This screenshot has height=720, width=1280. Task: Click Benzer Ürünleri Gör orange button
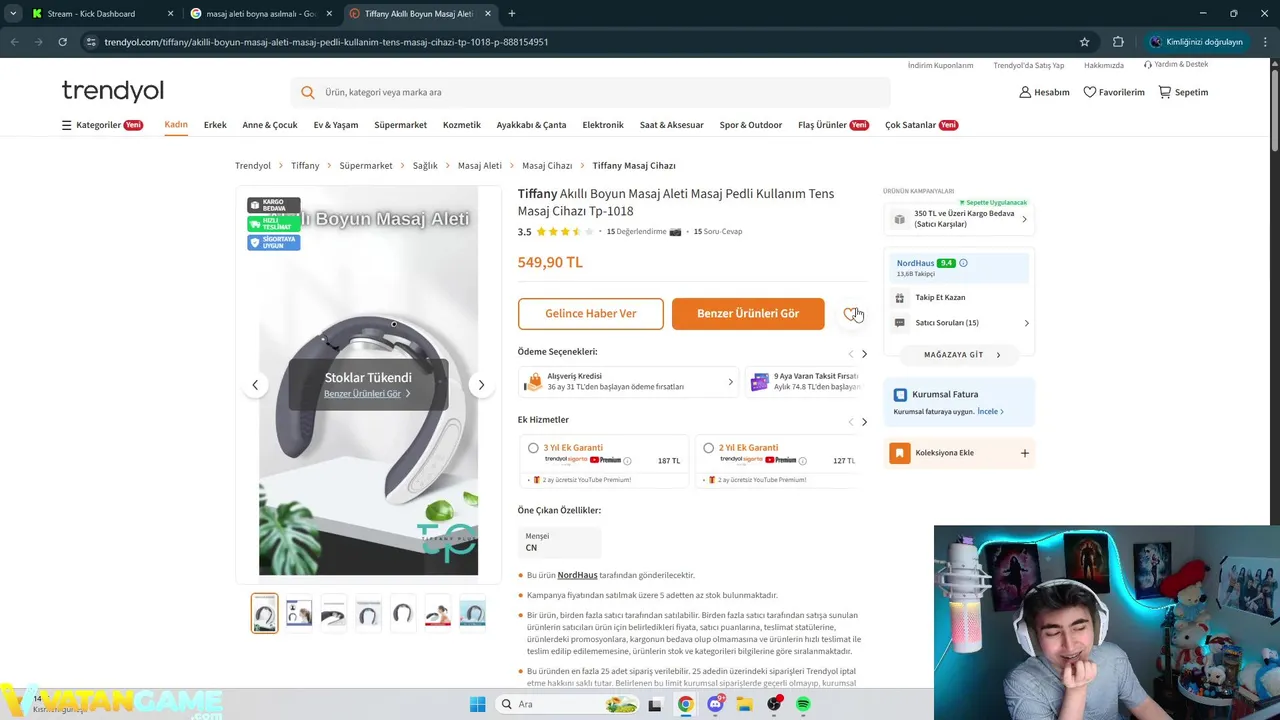click(x=748, y=314)
